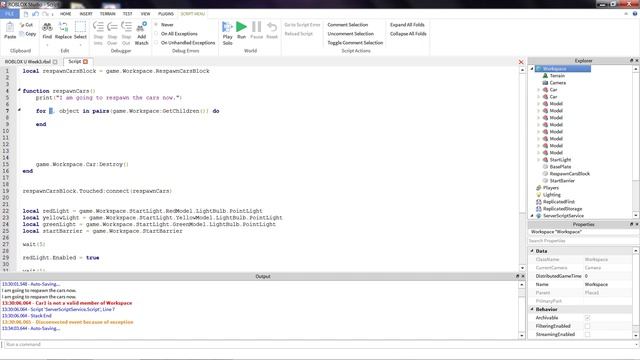Click the Select tool icon

point(80,27)
